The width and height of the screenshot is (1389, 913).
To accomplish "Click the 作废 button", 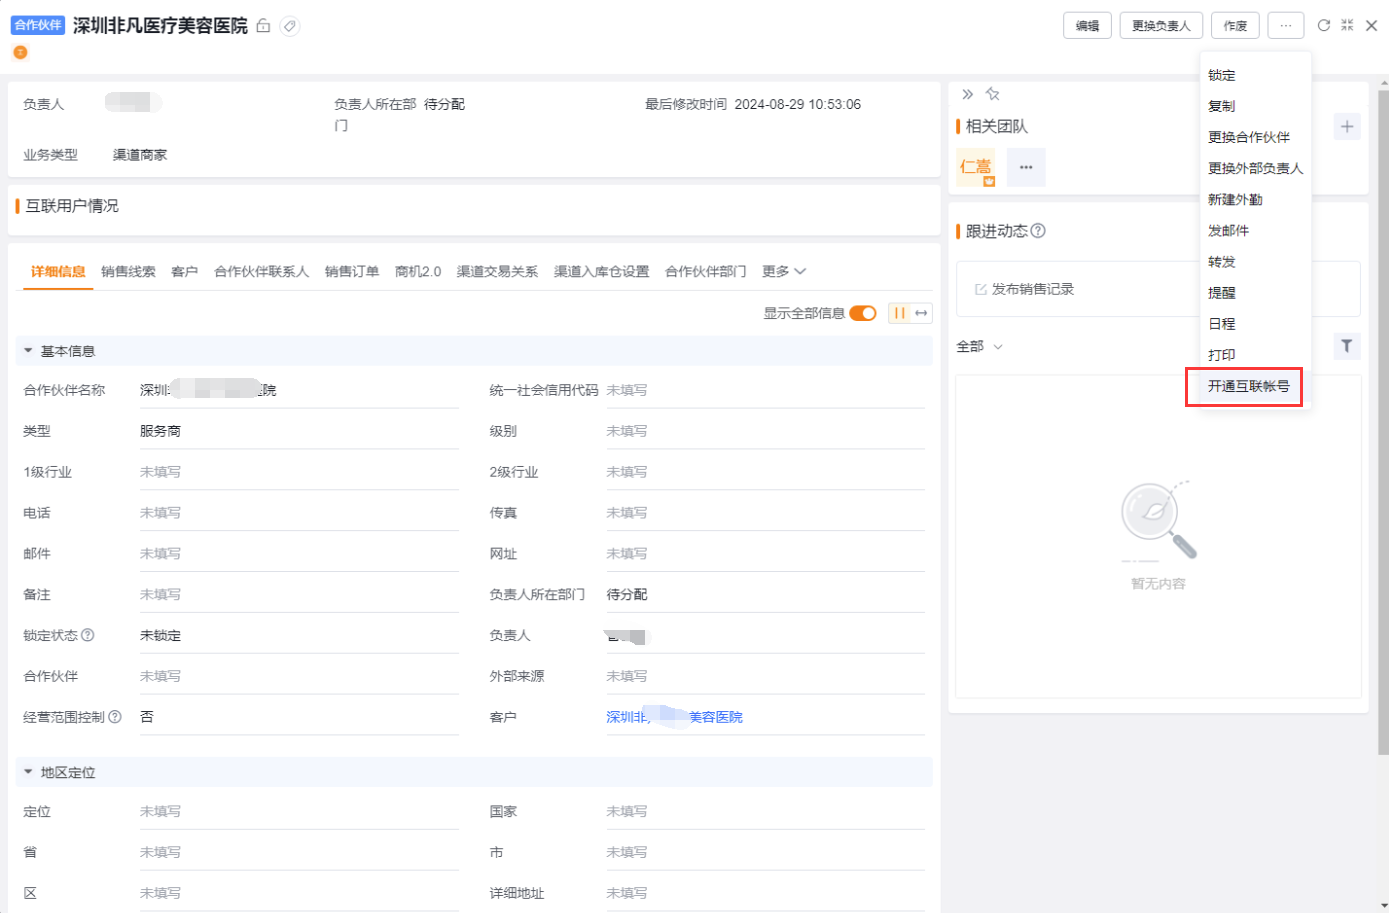I will (x=1235, y=25).
